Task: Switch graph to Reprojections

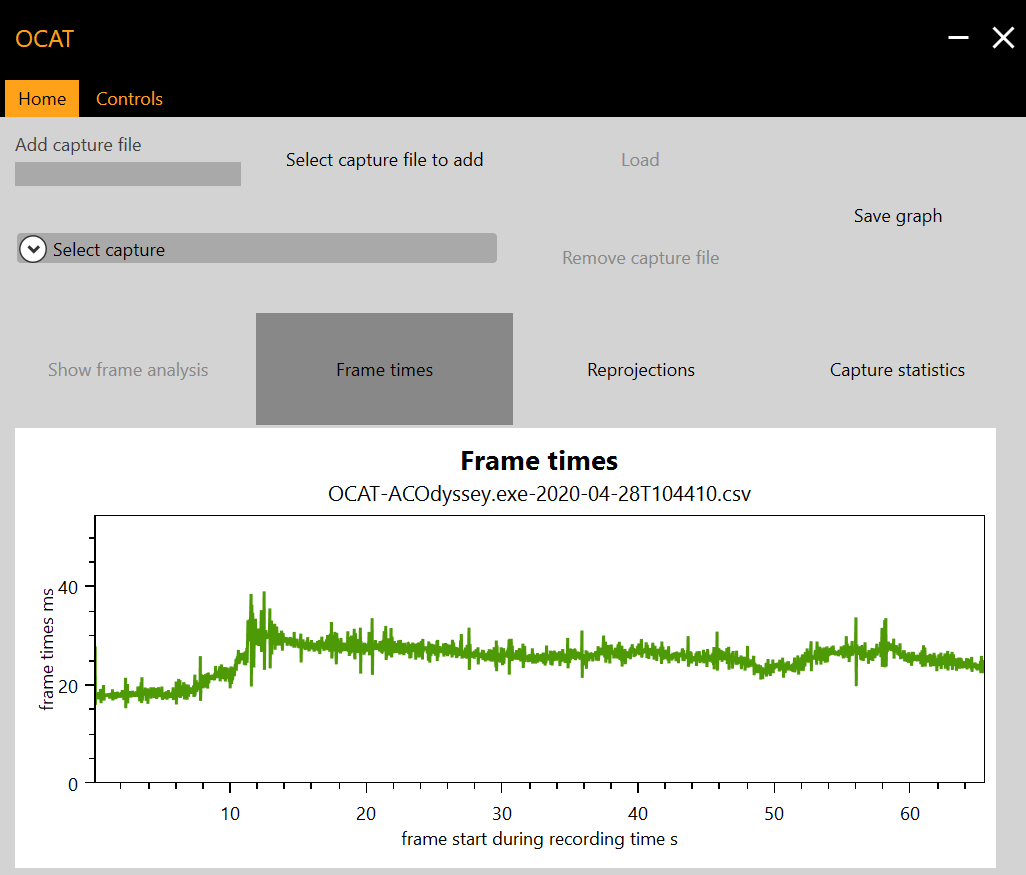Action: tap(641, 370)
